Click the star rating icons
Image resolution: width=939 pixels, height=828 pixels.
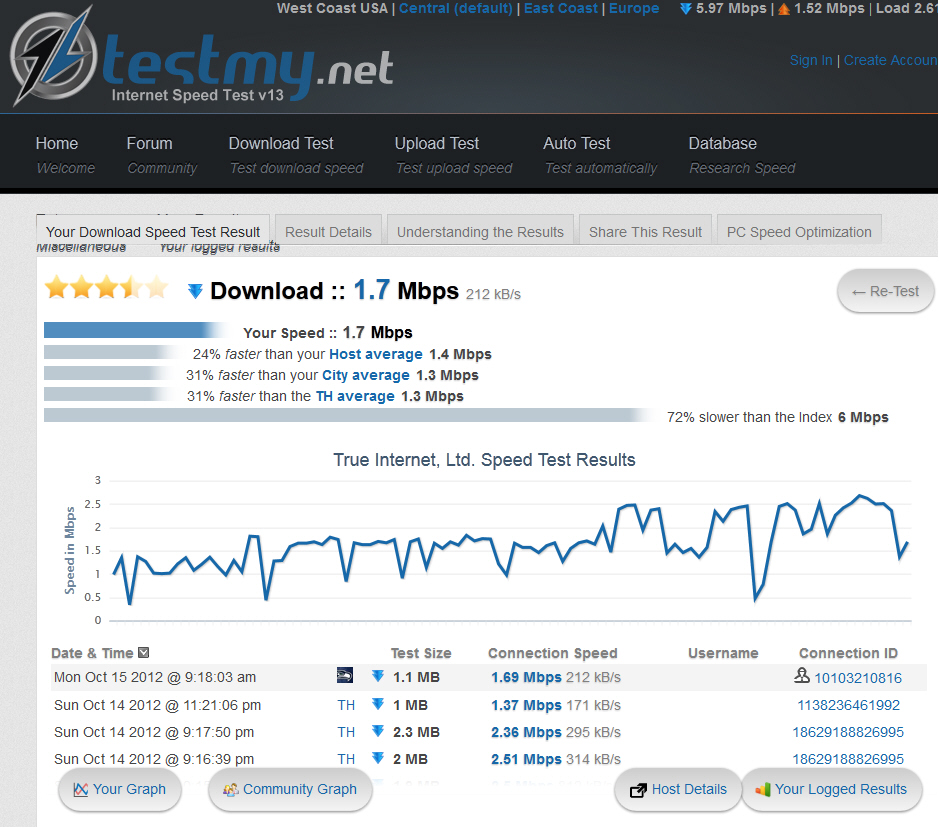tap(107, 288)
